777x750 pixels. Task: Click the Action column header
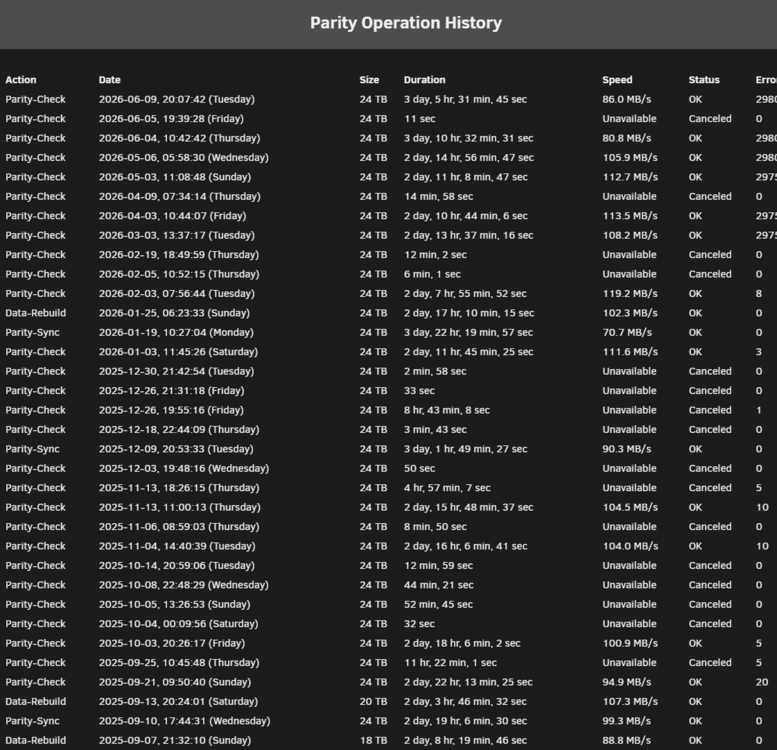click(x=21, y=80)
